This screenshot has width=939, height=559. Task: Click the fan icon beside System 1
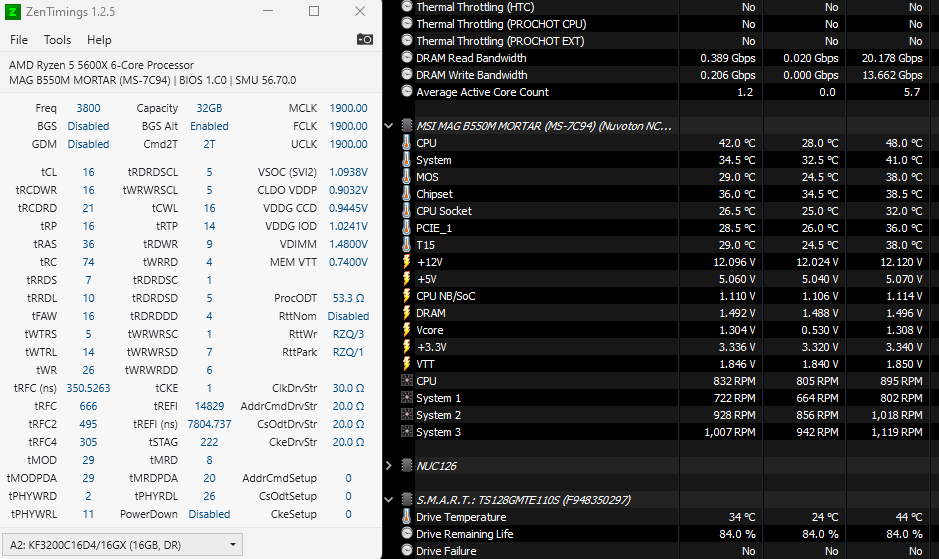click(407, 398)
